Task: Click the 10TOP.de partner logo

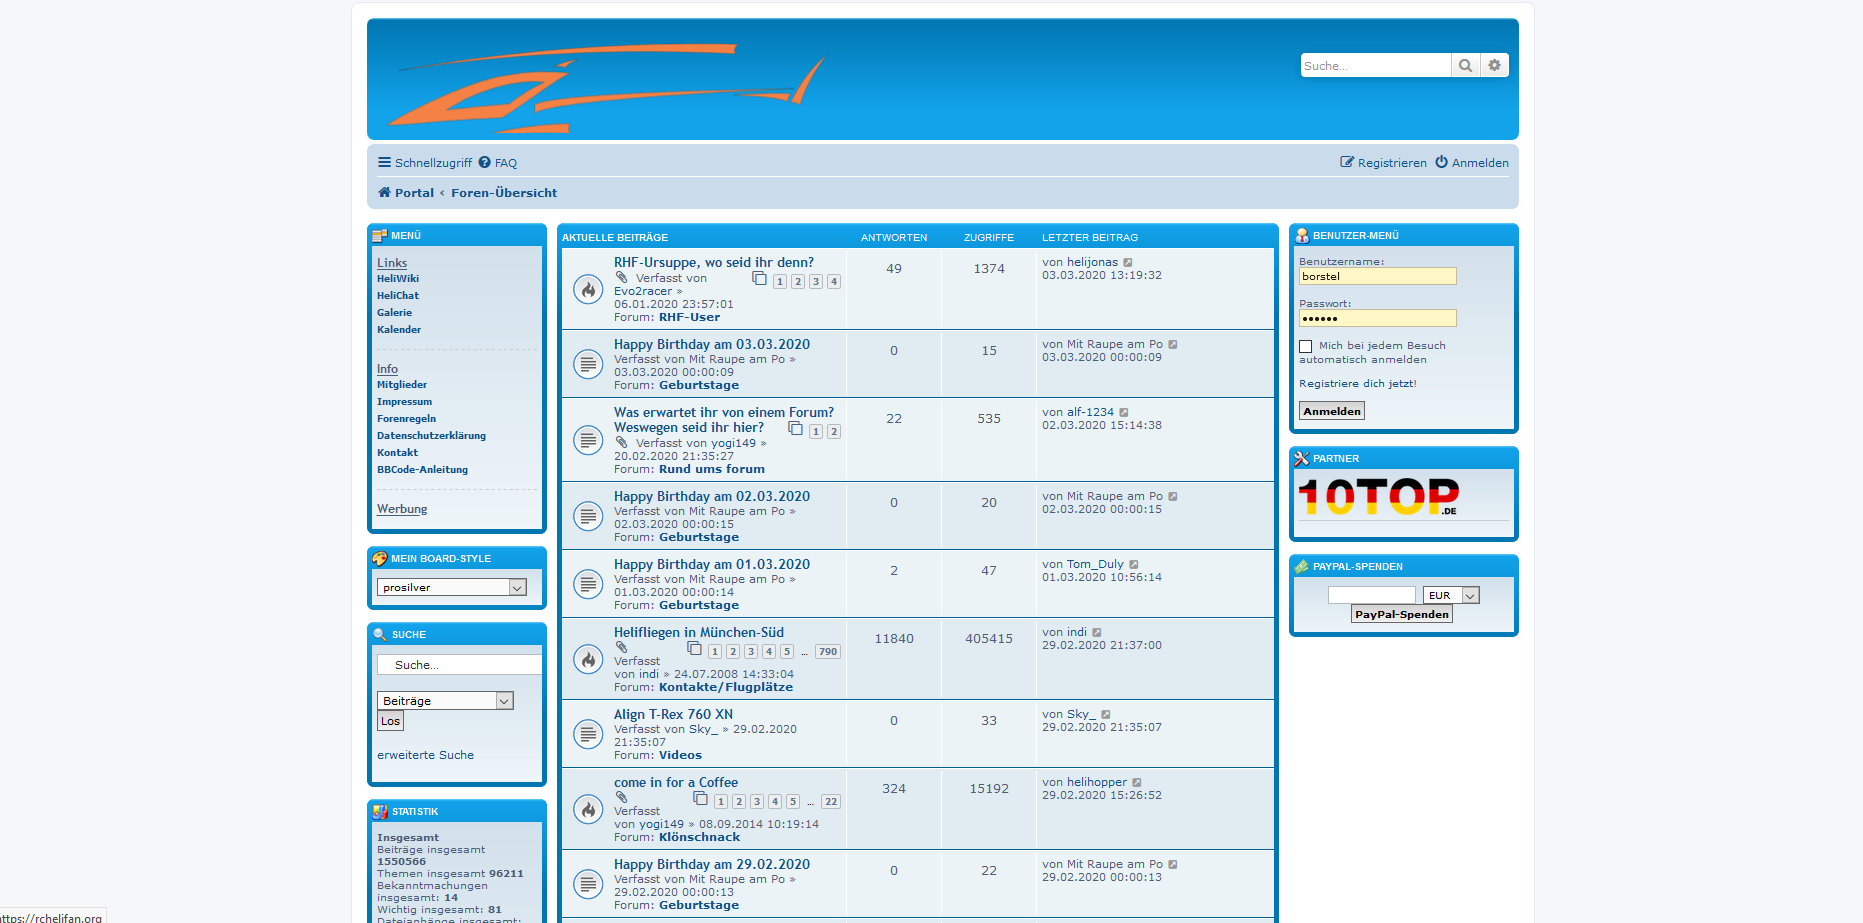Action: tap(1379, 497)
